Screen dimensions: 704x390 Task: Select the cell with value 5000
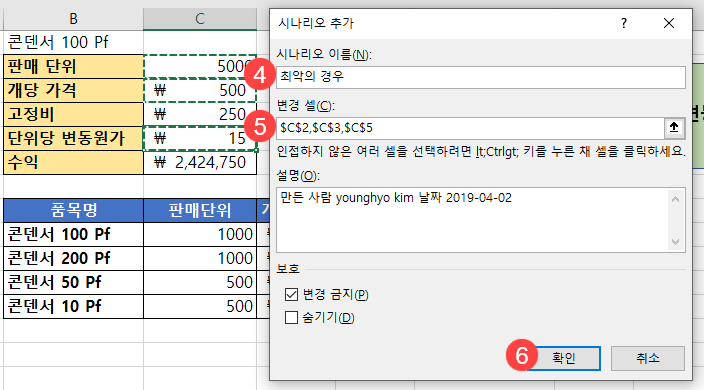pyautogui.click(x=200, y=66)
